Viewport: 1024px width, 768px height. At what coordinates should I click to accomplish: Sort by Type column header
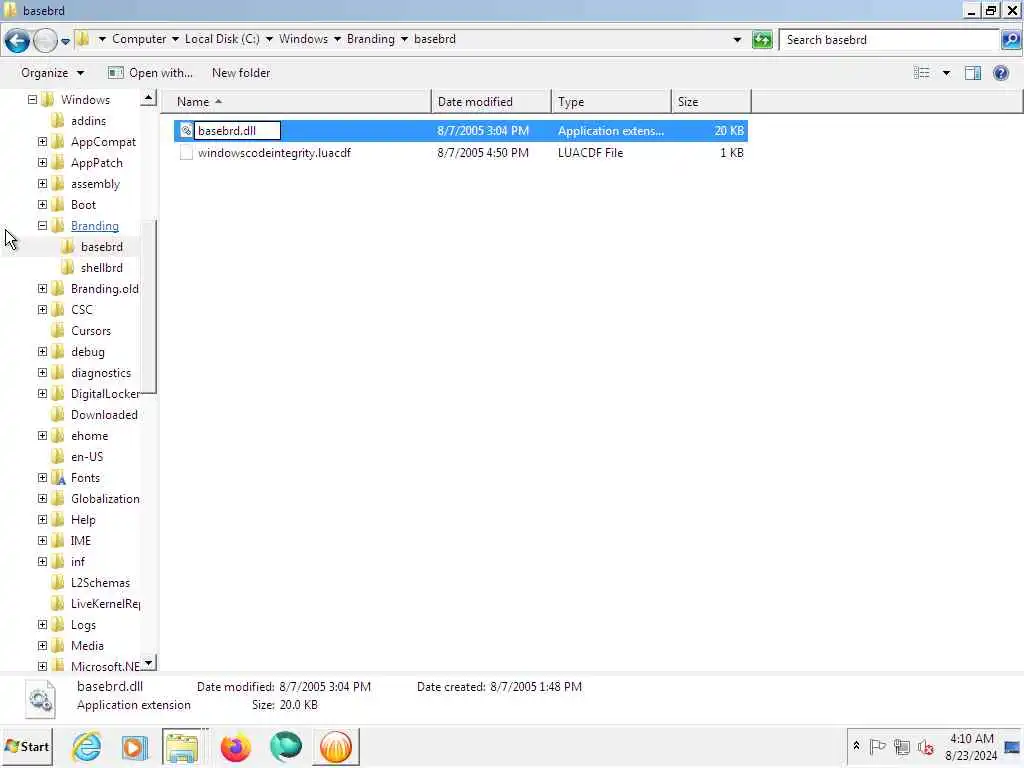[x=611, y=102]
